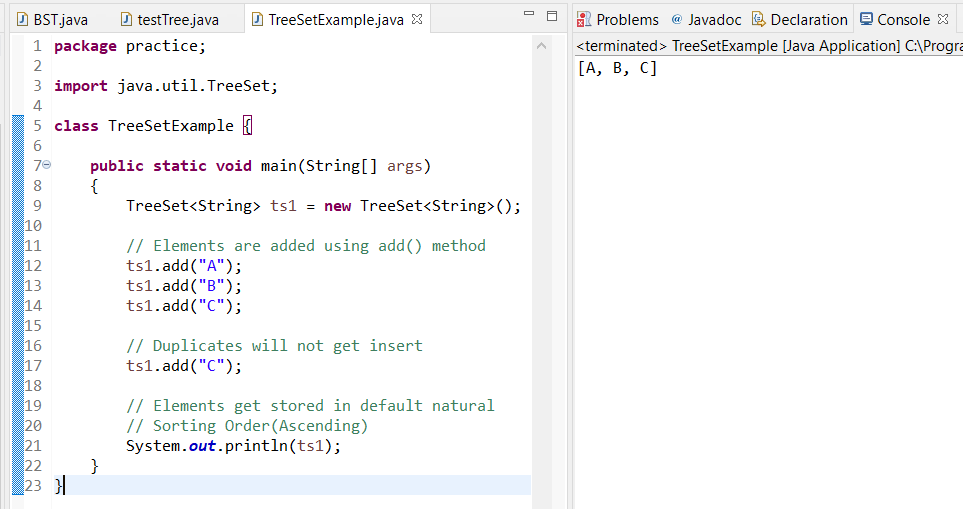Click the Sorting Order(Ascending) comment
Image resolution: width=963 pixels, height=509 pixels.
click(247, 425)
